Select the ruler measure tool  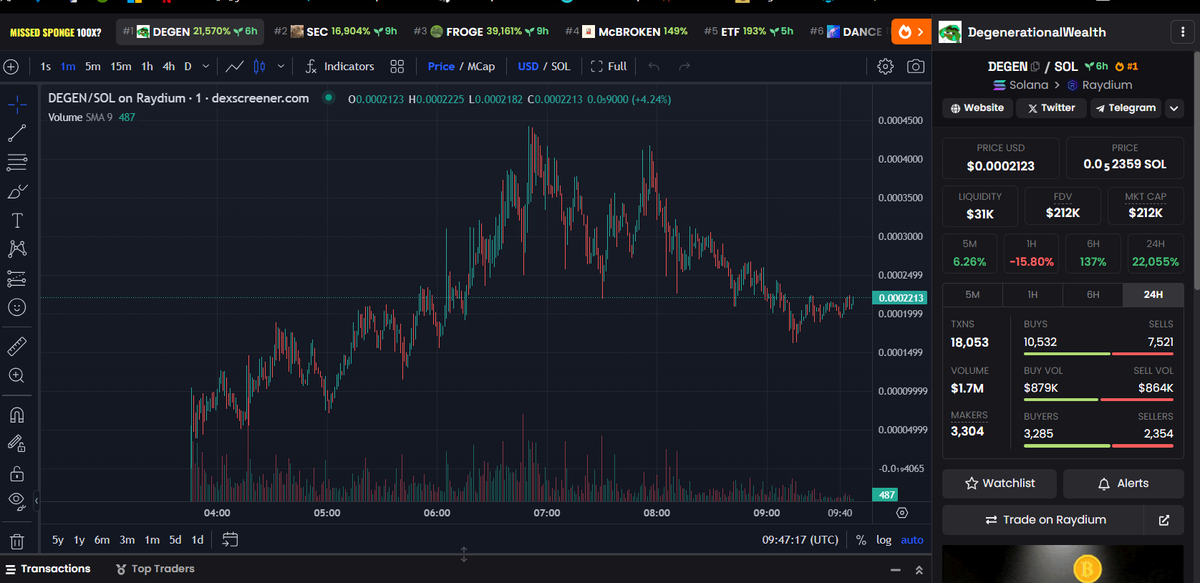17,346
